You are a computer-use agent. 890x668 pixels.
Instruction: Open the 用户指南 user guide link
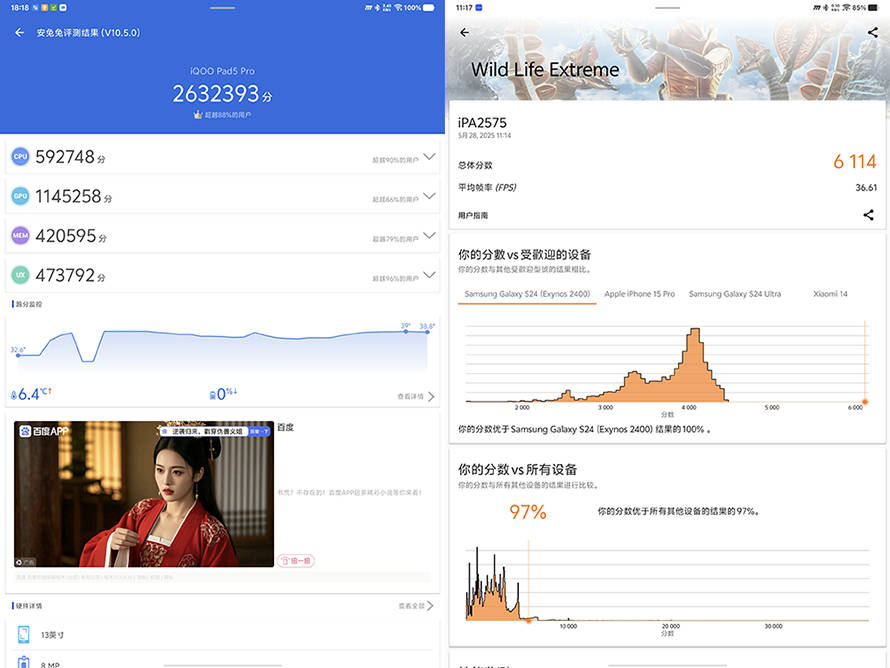point(473,215)
